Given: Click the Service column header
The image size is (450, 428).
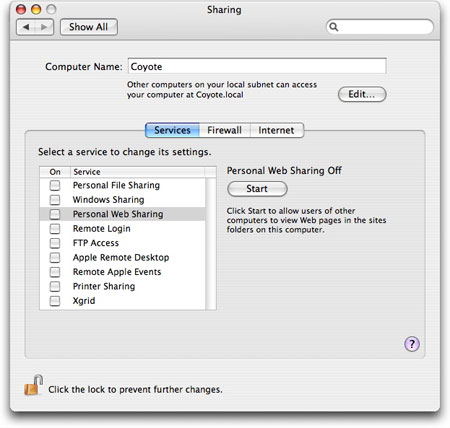Looking at the screenshot, I should click(137, 172).
